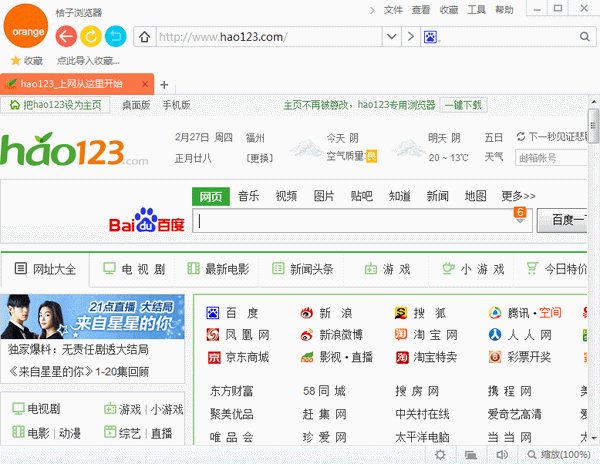
Task: Click the home icon beside address bar
Action: 145,37
